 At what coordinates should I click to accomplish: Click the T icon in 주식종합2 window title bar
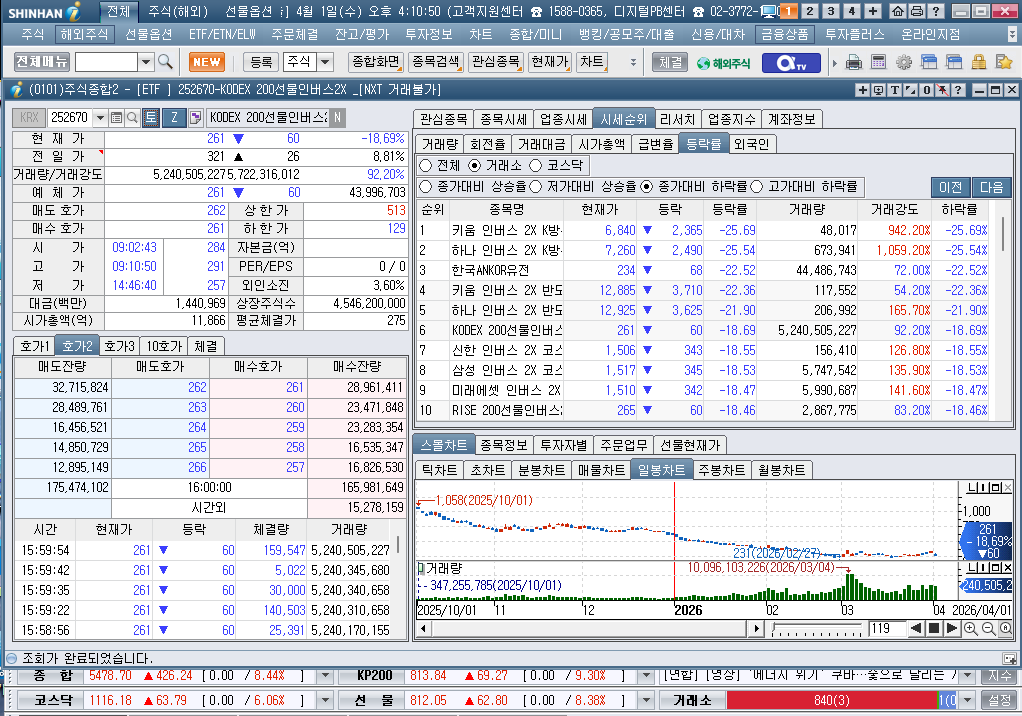pyautogui.click(x=895, y=90)
